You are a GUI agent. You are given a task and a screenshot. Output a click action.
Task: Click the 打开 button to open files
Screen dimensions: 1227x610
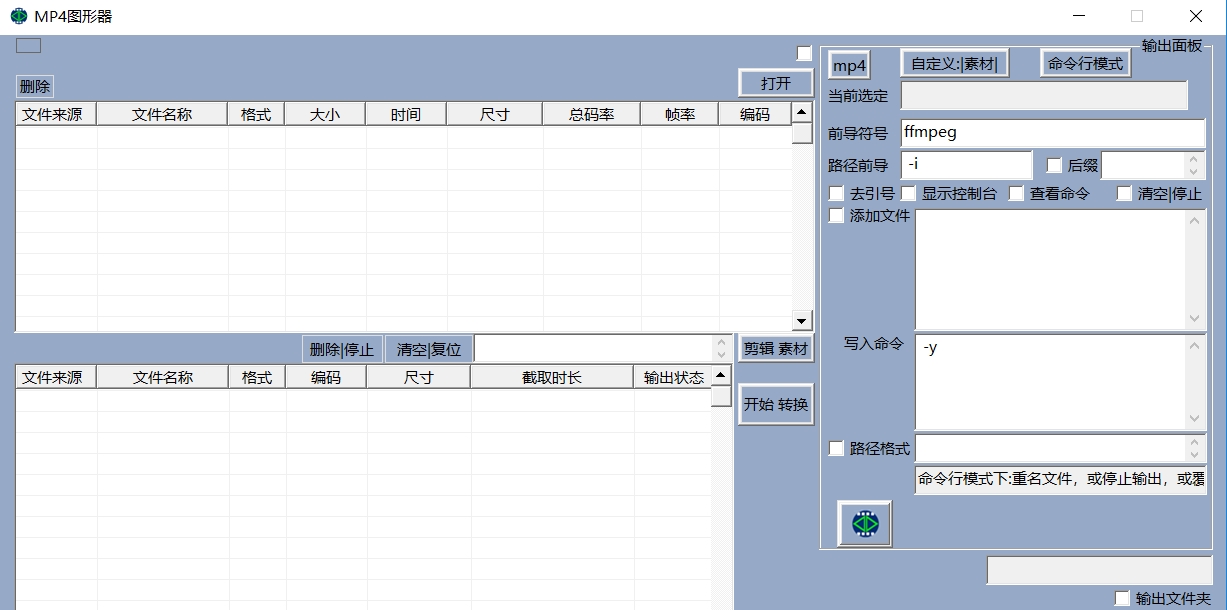[775, 82]
